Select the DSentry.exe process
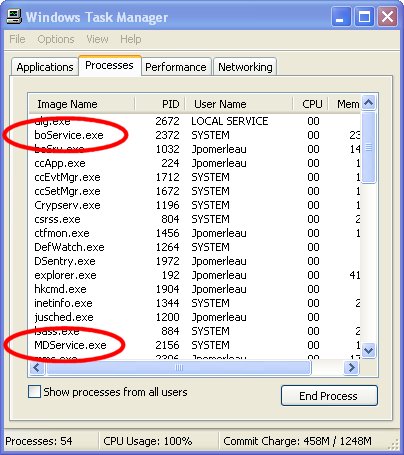Image resolution: width=404 pixels, height=455 pixels. (65, 261)
